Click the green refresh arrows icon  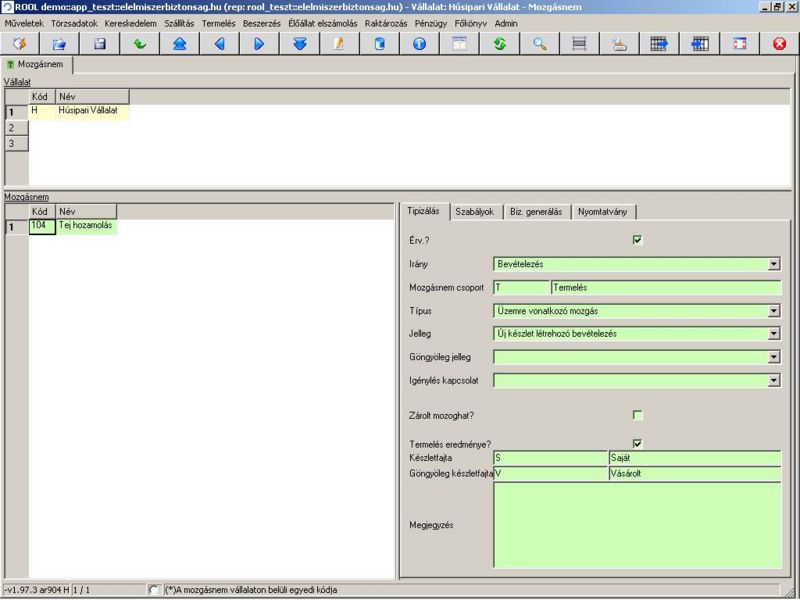499,44
